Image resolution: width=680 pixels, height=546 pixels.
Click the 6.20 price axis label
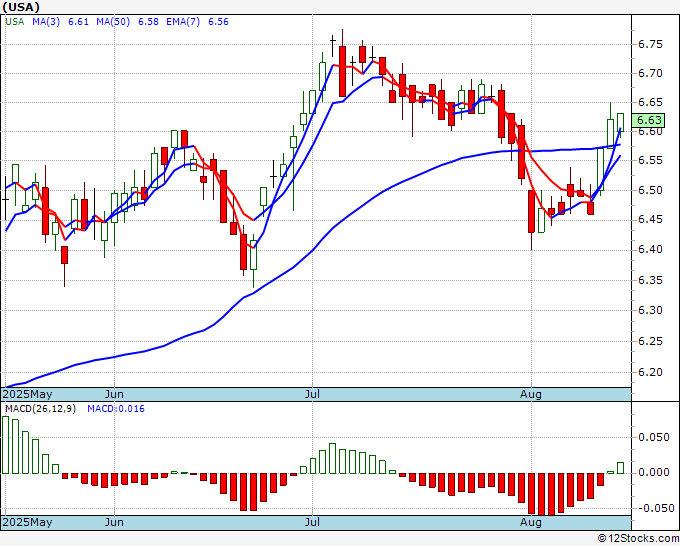[x=650, y=372]
